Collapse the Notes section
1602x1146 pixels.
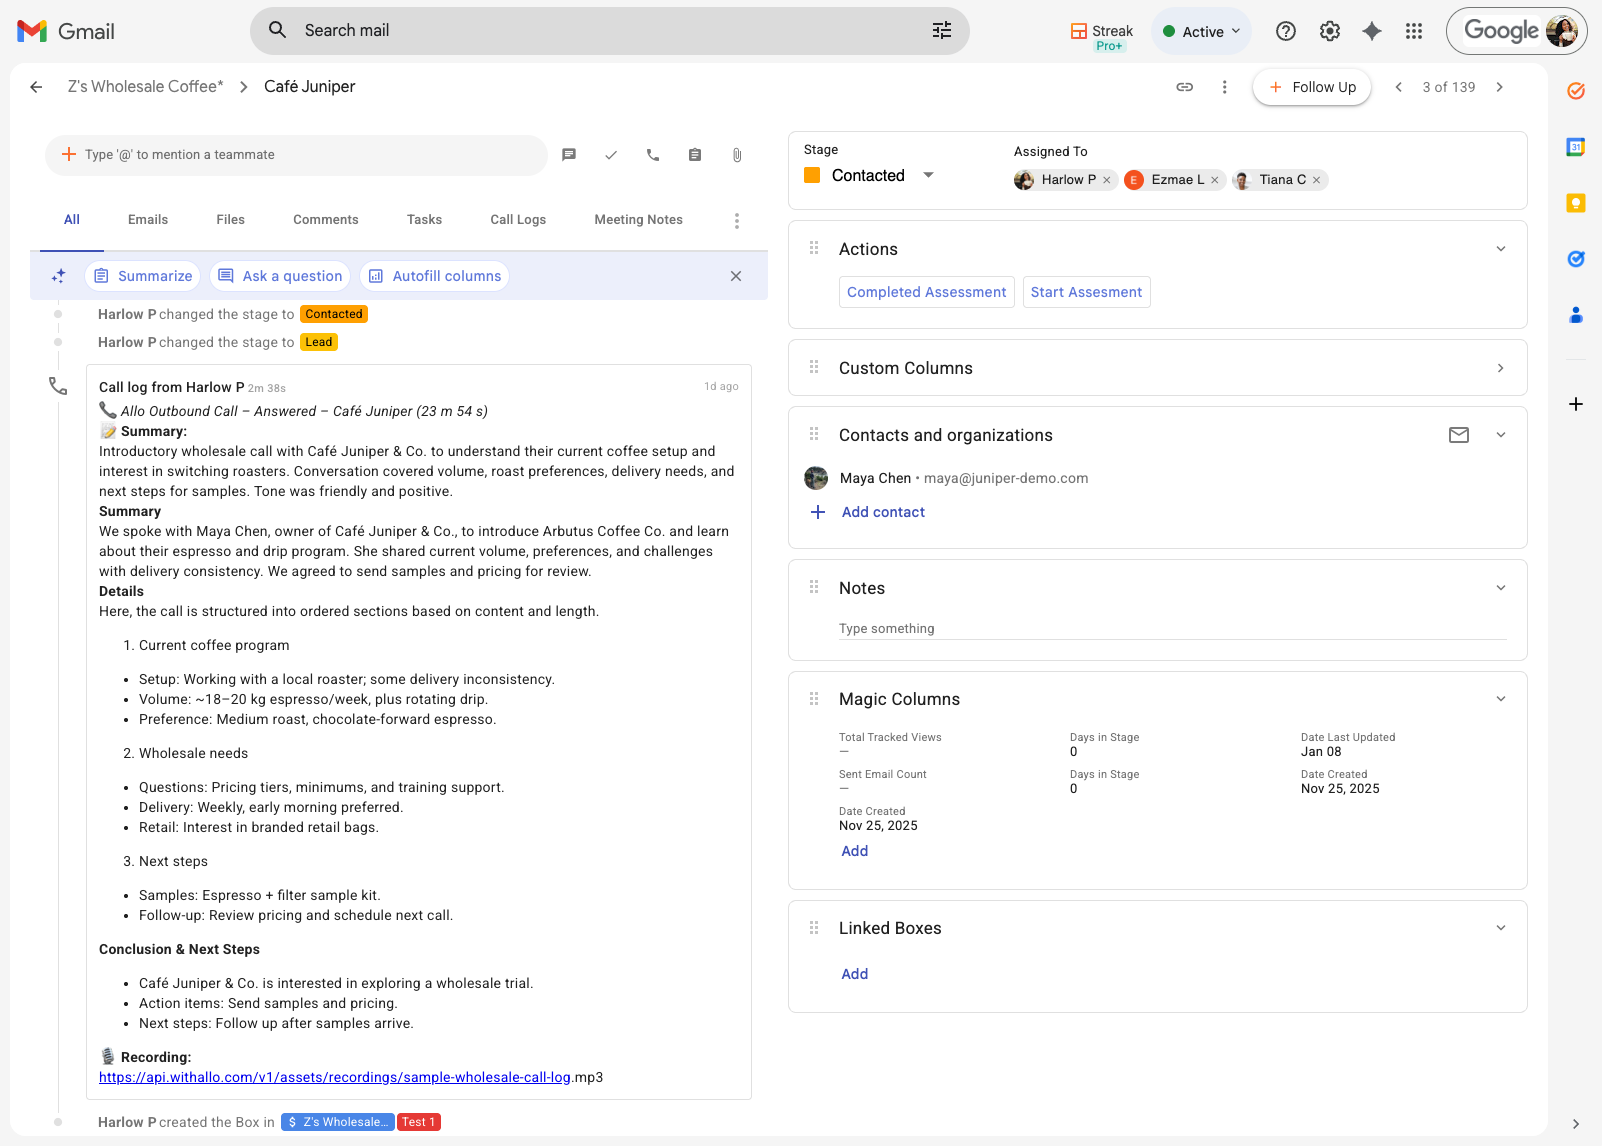click(1501, 588)
